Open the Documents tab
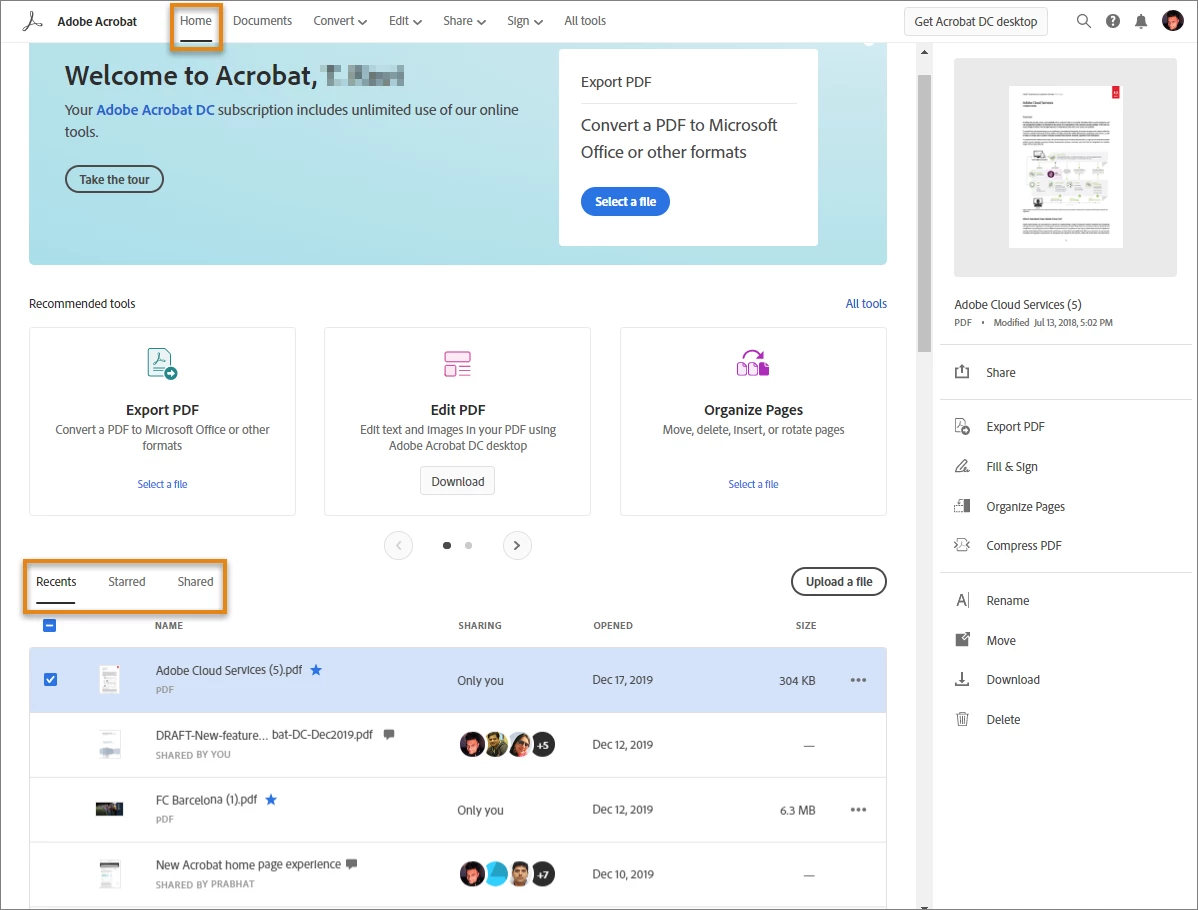Viewport: 1198px width, 910px height. tap(262, 21)
